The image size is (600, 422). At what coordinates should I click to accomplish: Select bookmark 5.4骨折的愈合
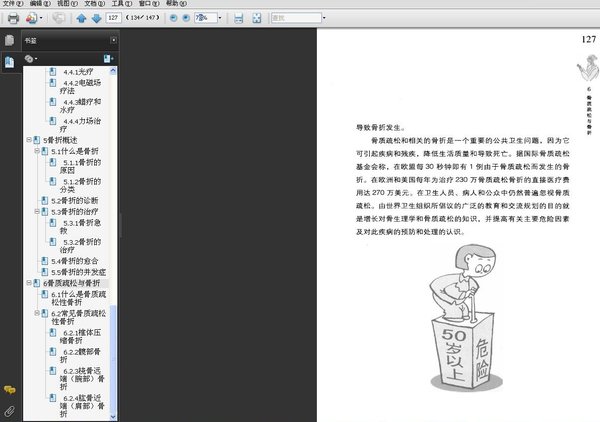point(75,261)
